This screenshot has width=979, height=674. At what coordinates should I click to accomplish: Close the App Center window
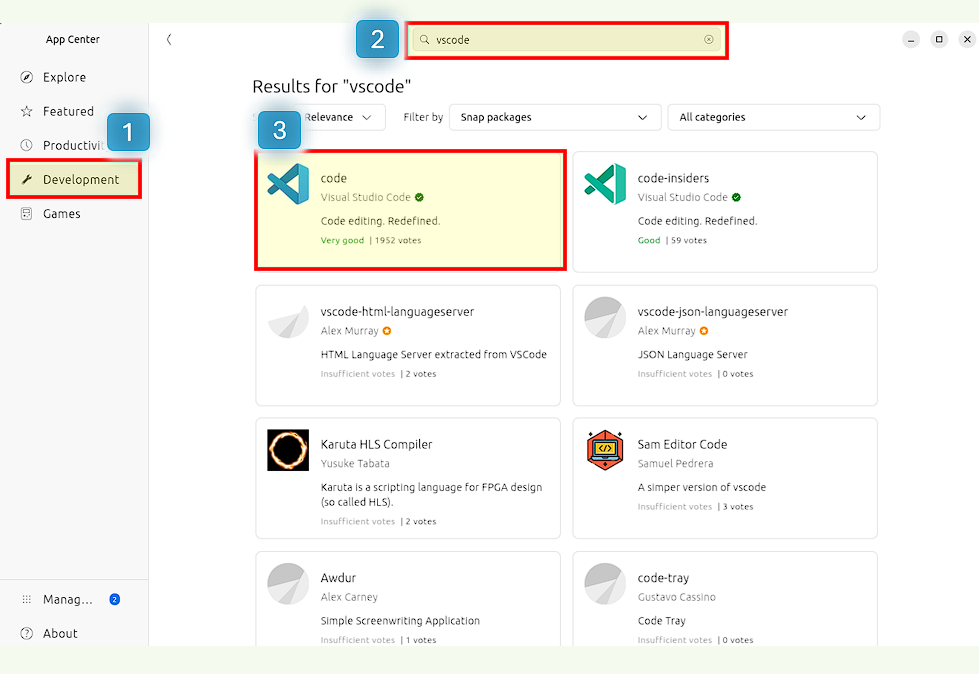tap(967, 39)
